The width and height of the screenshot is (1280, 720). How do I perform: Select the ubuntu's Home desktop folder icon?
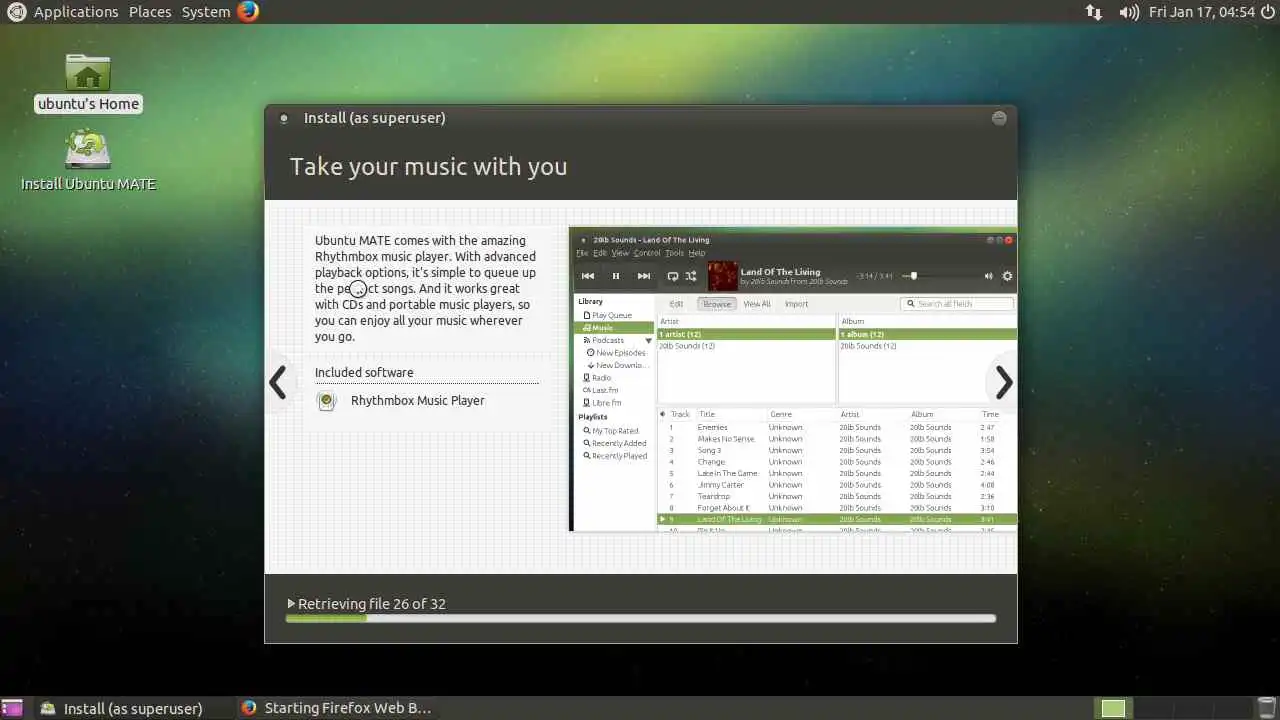pyautogui.click(x=88, y=82)
